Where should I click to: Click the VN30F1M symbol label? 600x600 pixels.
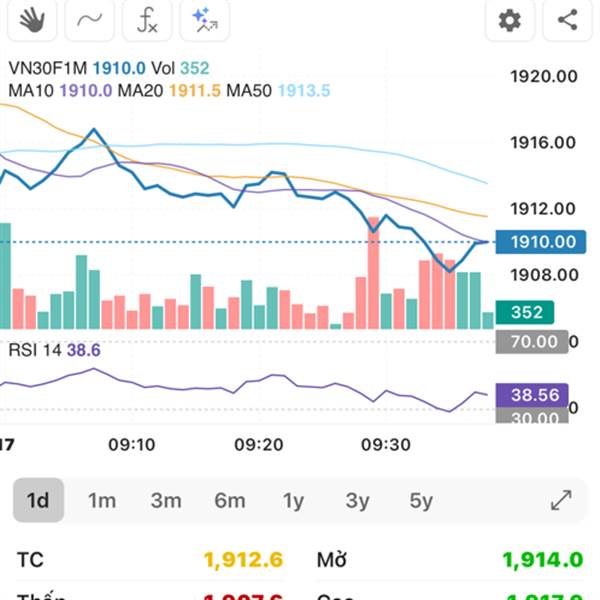click(48, 69)
